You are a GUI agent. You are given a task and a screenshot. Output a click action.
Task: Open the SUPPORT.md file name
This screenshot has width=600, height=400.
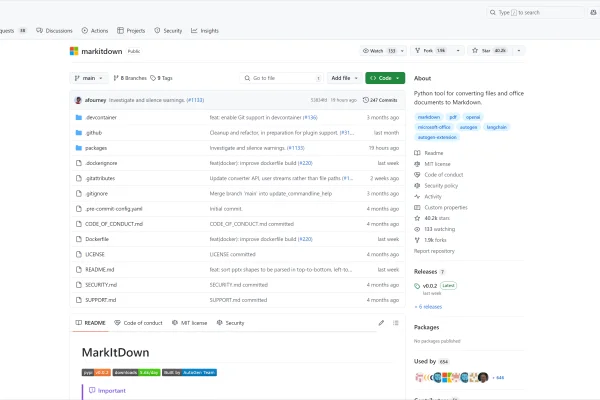(101, 300)
